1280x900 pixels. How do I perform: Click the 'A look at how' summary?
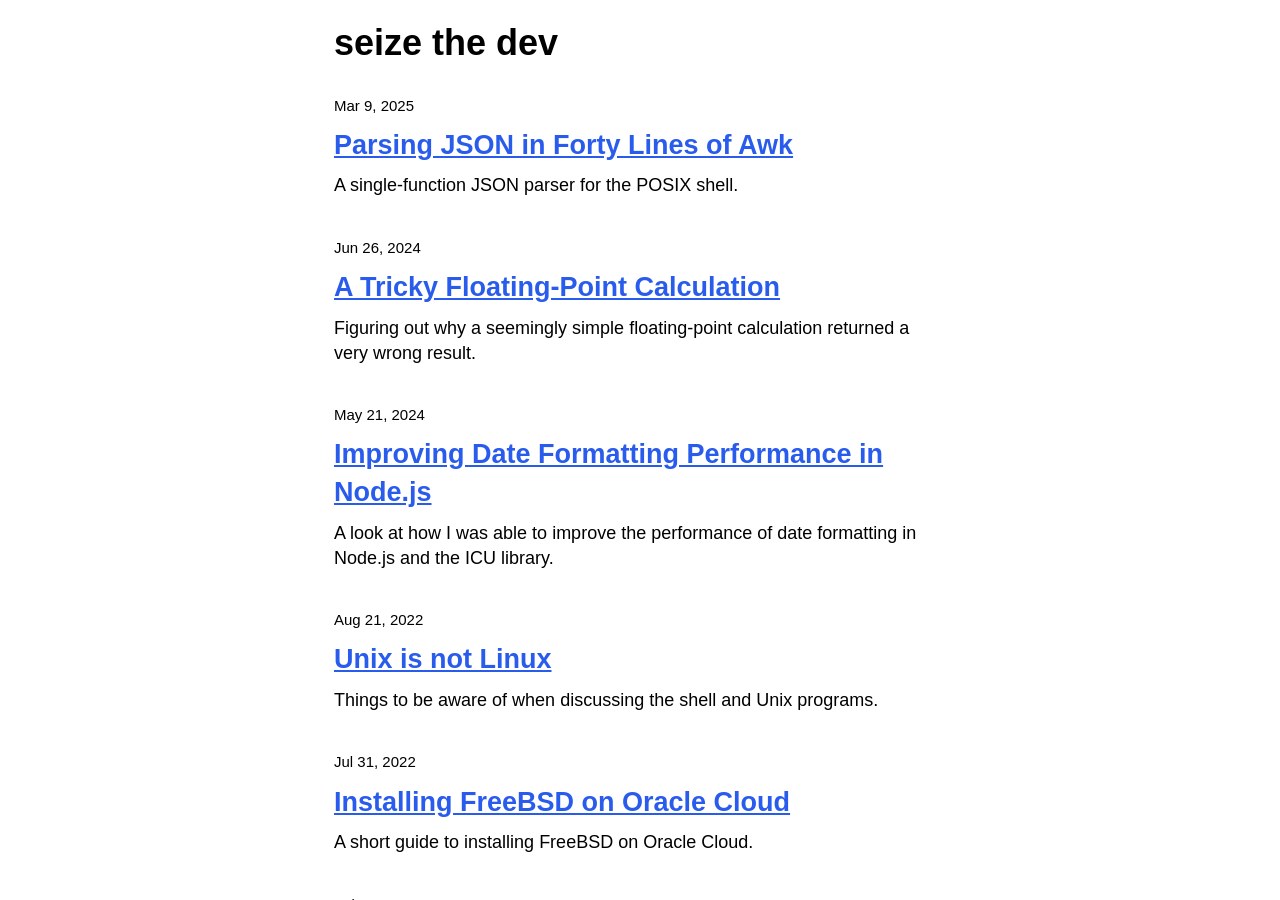click(x=624, y=533)
